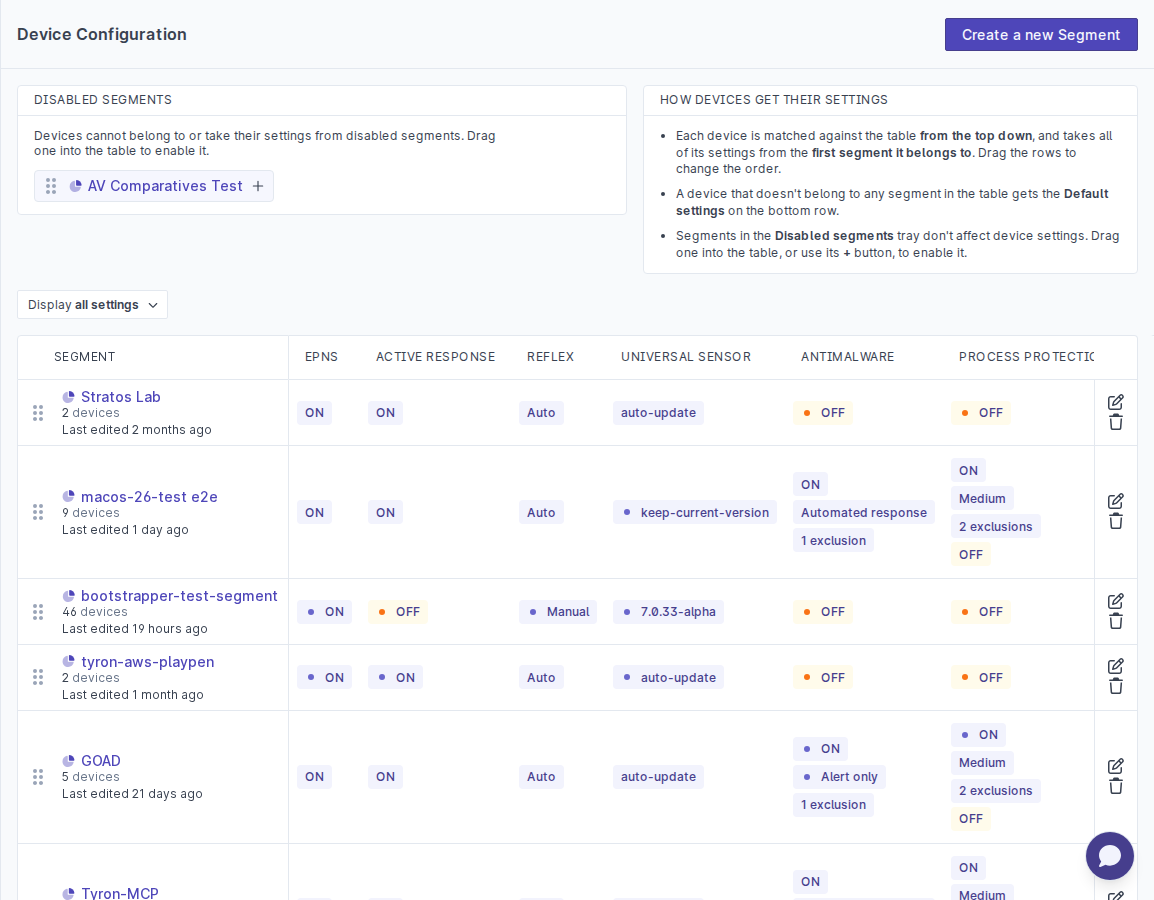Edit the GOAD segment
Image resolution: width=1154 pixels, height=900 pixels.
[x=1116, y=766]
